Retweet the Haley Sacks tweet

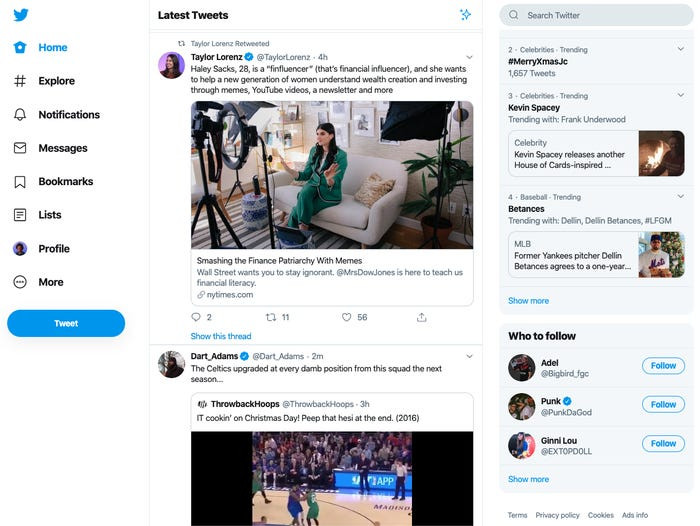click(x=271, y=317)
